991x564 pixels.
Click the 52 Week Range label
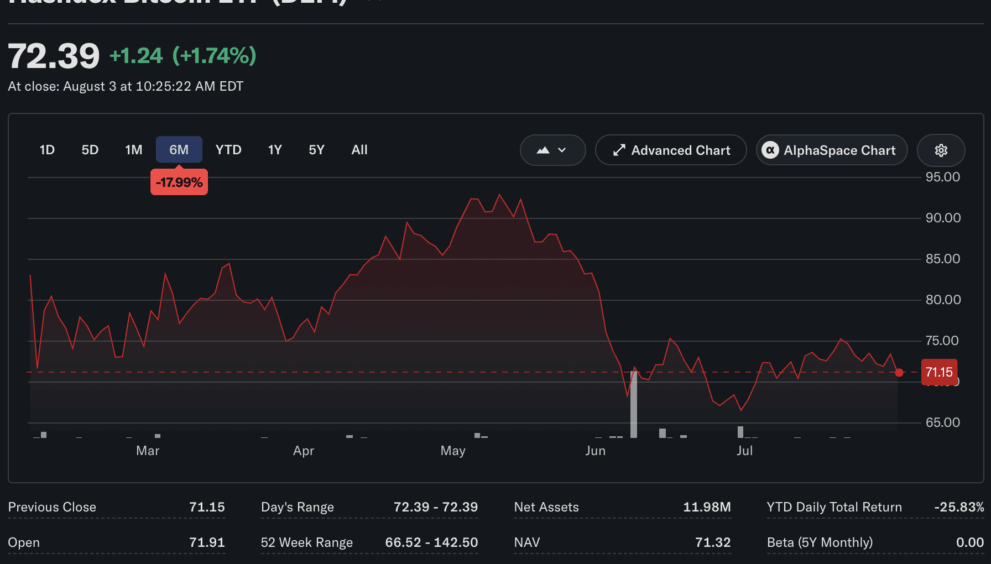click(x=307, y=543)
